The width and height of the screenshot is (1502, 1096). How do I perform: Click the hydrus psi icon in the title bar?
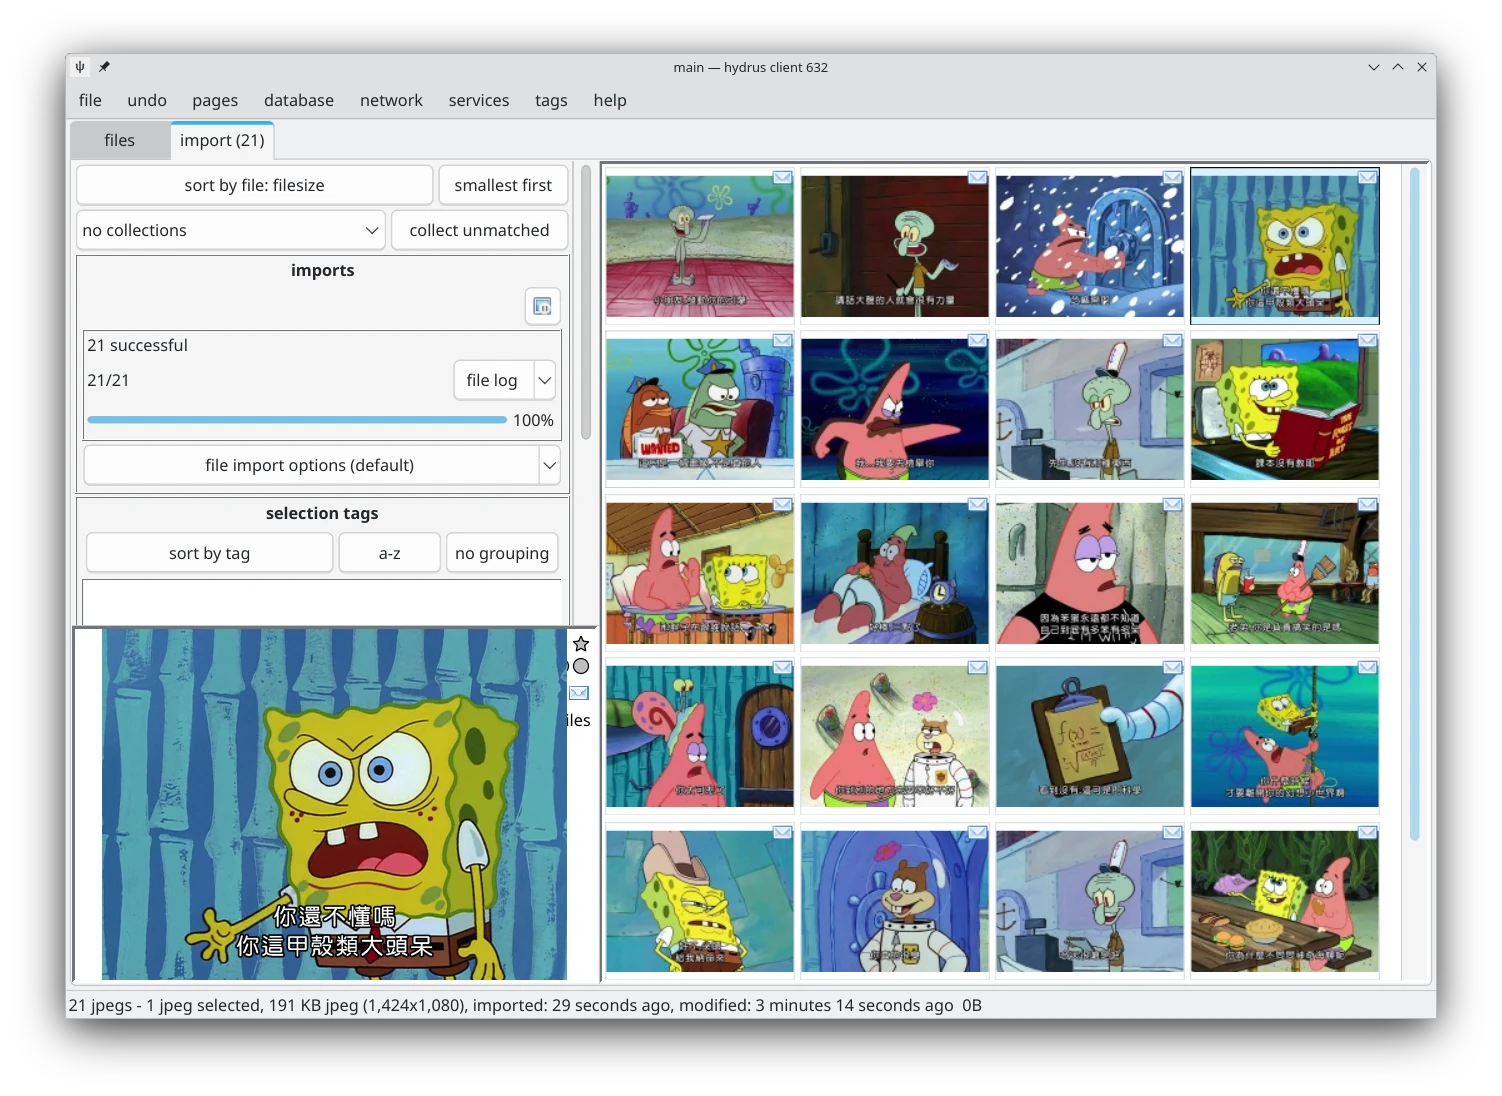tap(79, 67)
